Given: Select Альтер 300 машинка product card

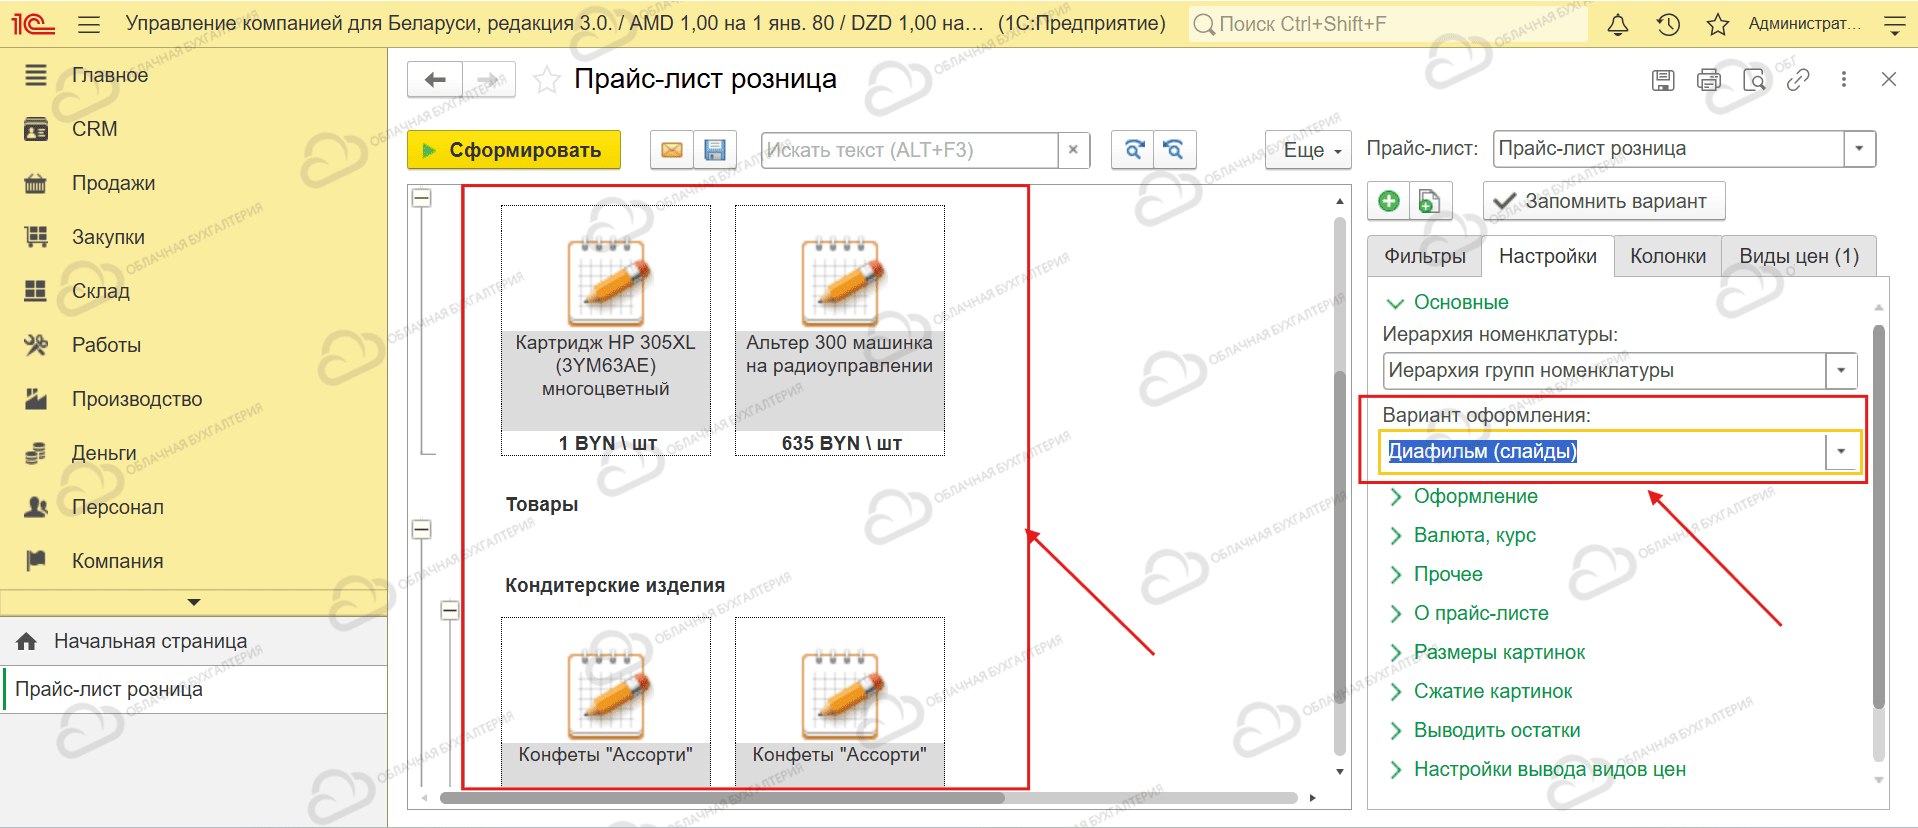Looking at the screenshot, I should (x=840, y=330).
